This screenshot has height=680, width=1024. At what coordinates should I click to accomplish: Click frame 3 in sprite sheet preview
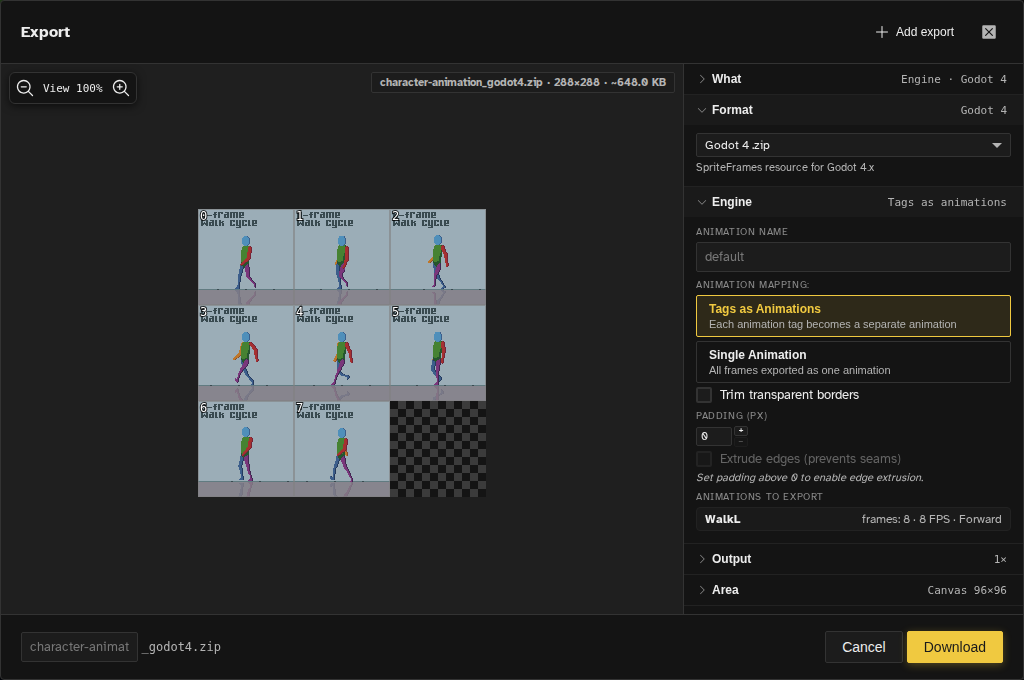[246, 353]
